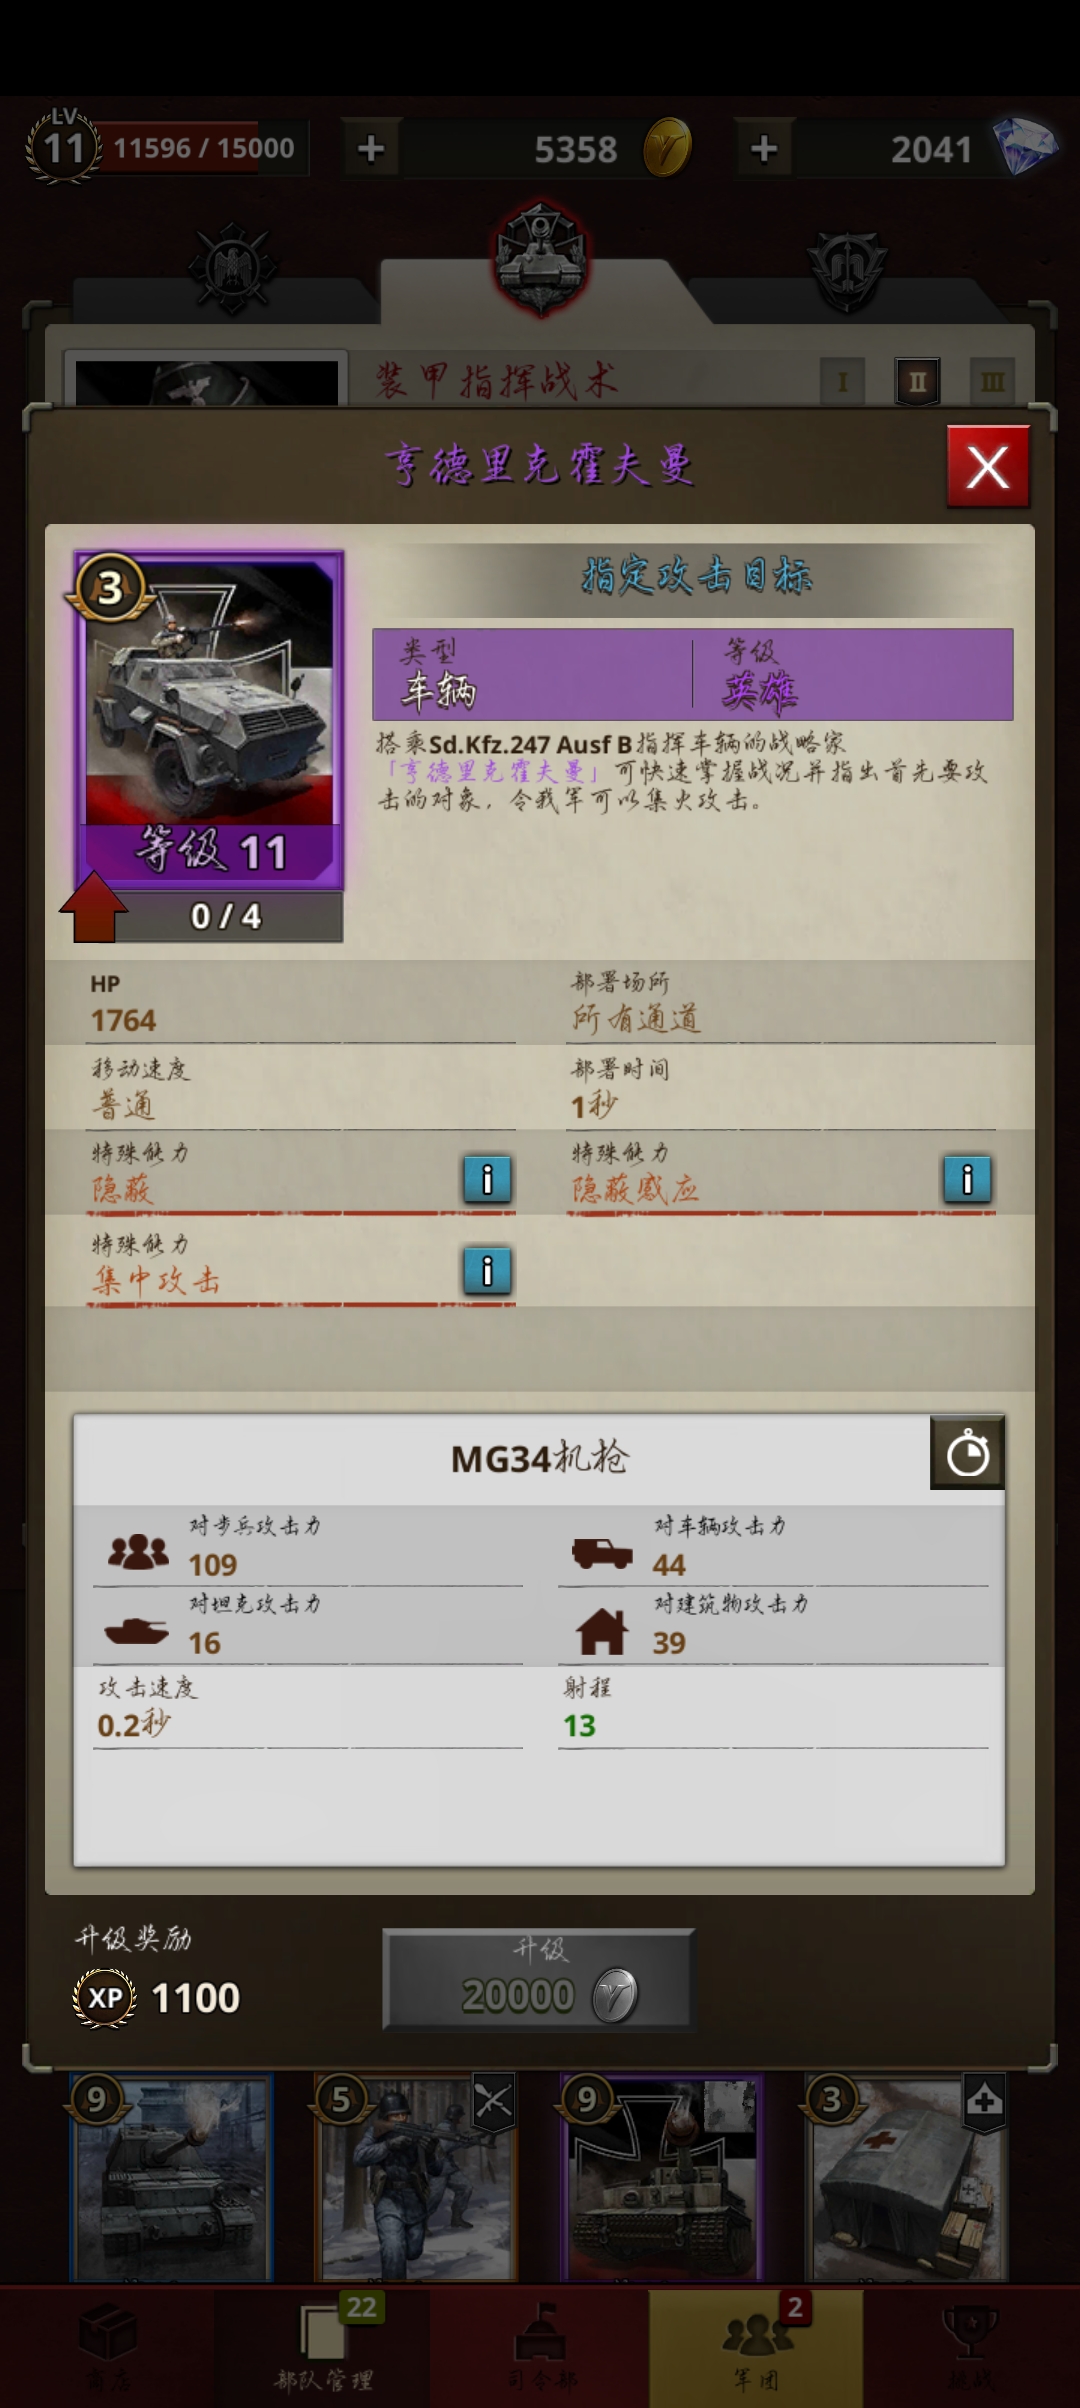1080x2408 pixels.
Task: Switch to tier II tactic
Action: [x=917, y=381]
